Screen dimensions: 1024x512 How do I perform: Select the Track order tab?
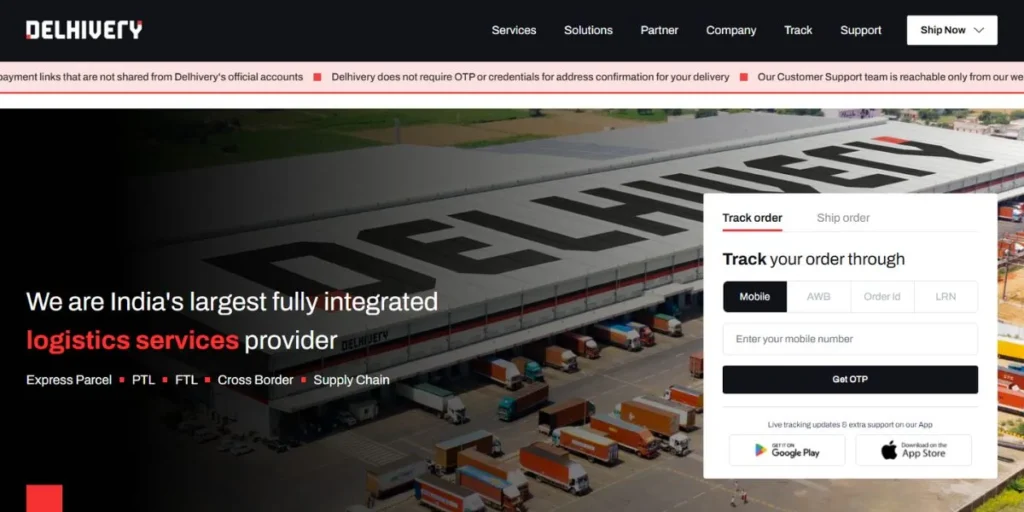point(752,218)
